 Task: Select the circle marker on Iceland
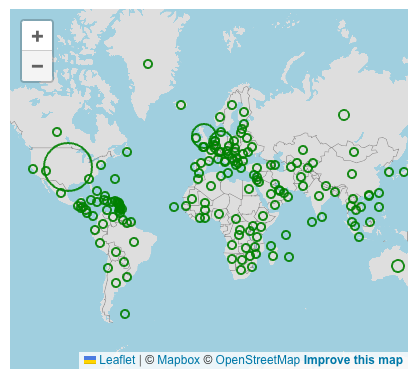coord(181,105)
